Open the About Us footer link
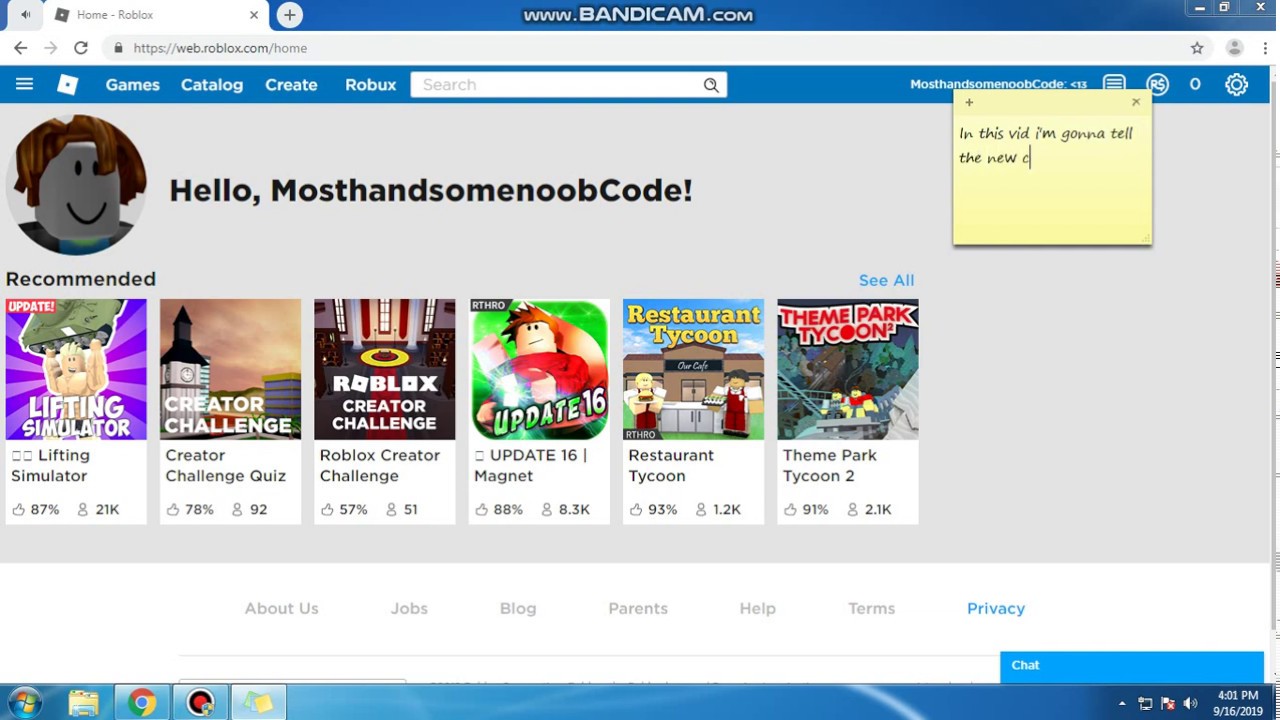1280x720 pixels. [x=281, y=608]
